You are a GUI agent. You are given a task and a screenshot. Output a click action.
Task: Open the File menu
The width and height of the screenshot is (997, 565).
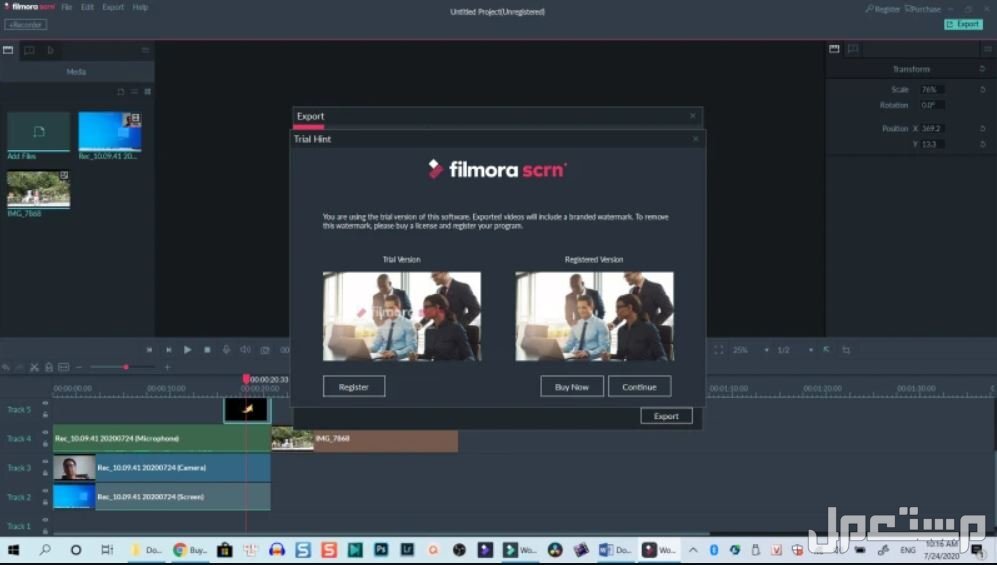coord(67,7)
